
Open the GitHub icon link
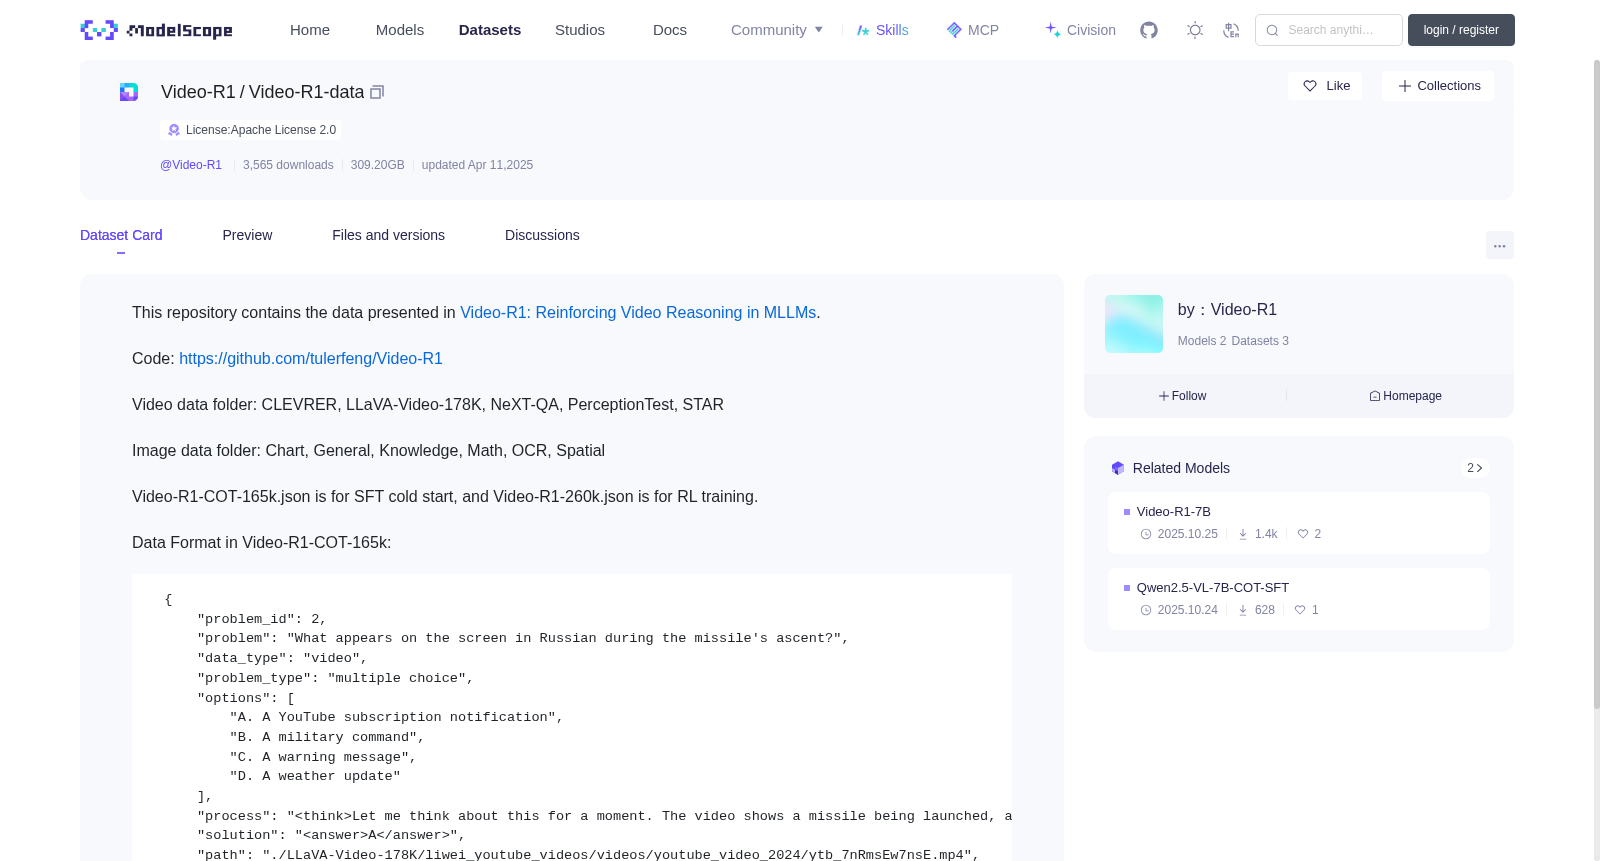(x=1149, y=30)
